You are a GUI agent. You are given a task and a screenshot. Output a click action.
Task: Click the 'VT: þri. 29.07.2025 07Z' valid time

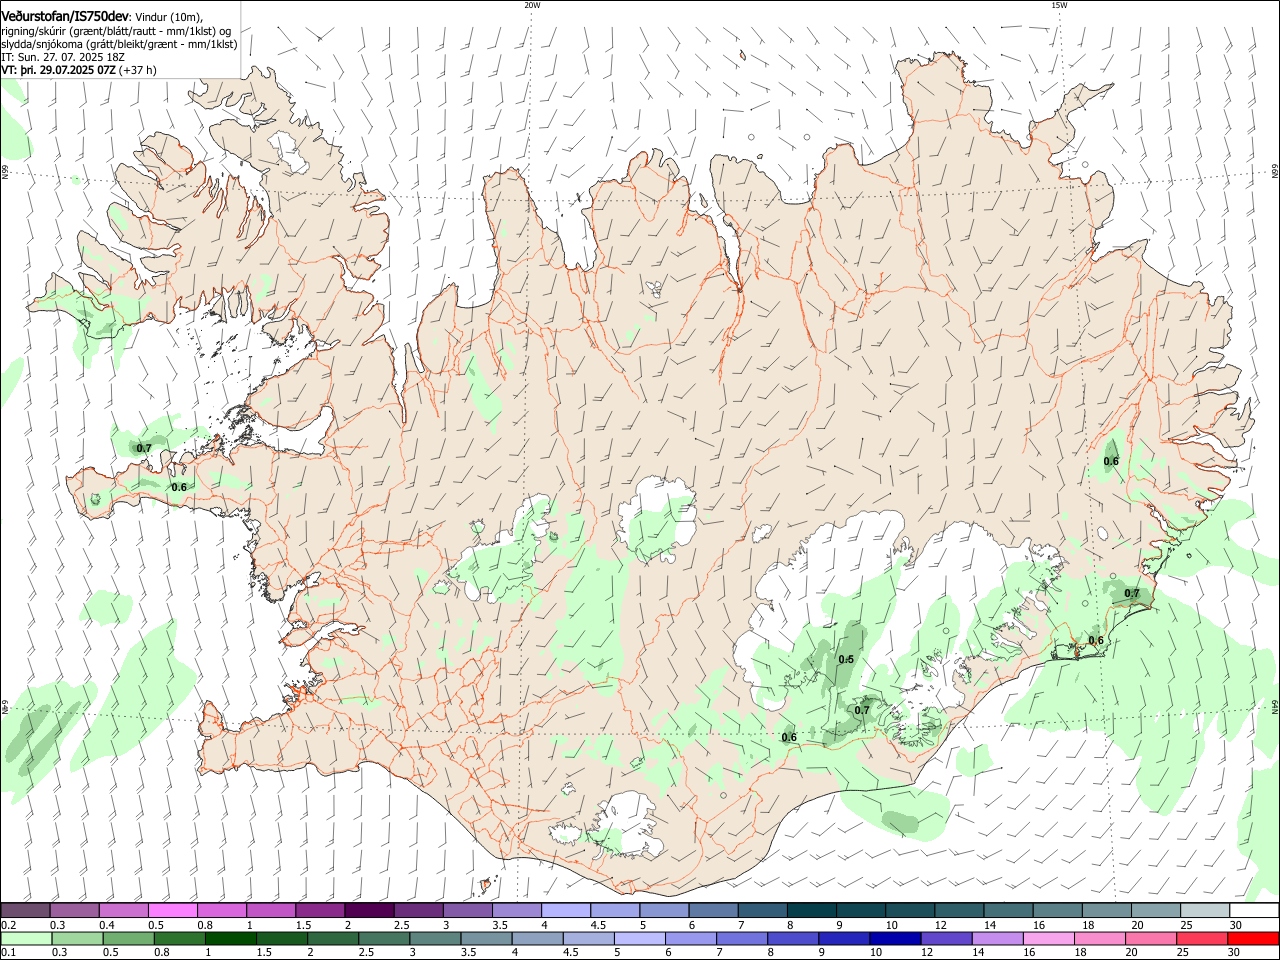(59, 70)
